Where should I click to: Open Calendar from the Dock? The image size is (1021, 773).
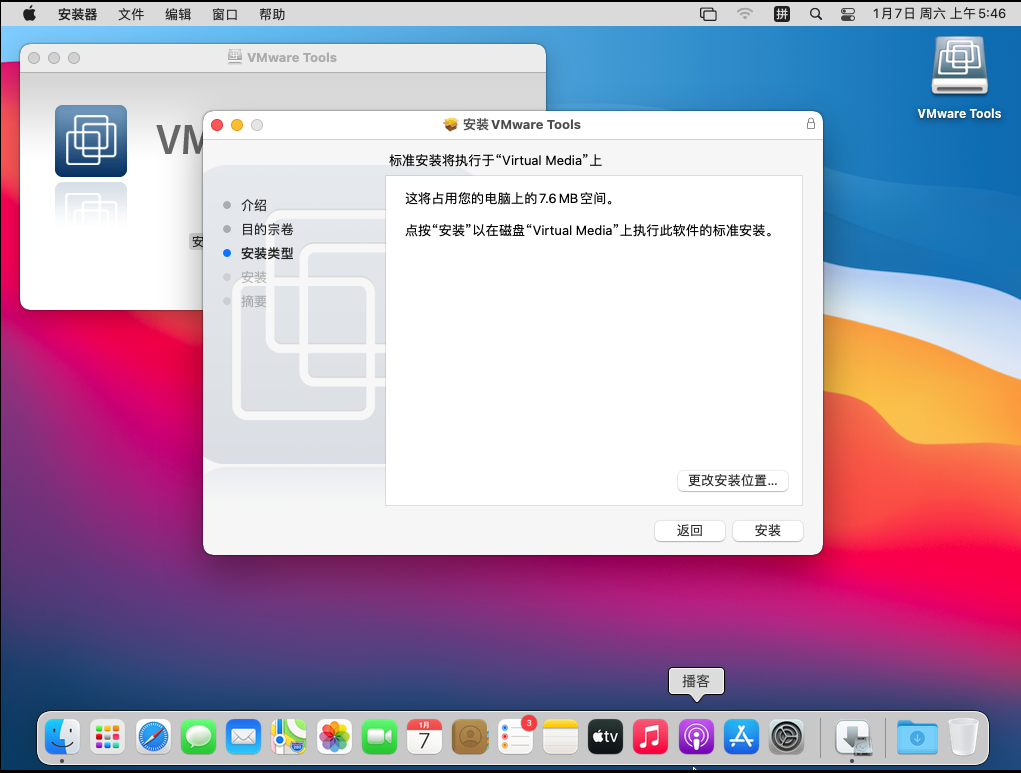(x=425, y=737)
